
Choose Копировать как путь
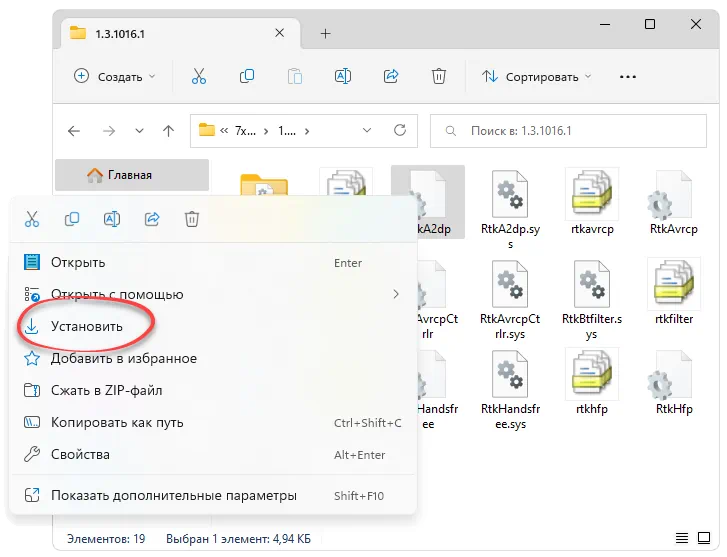[x=212, y=423]
